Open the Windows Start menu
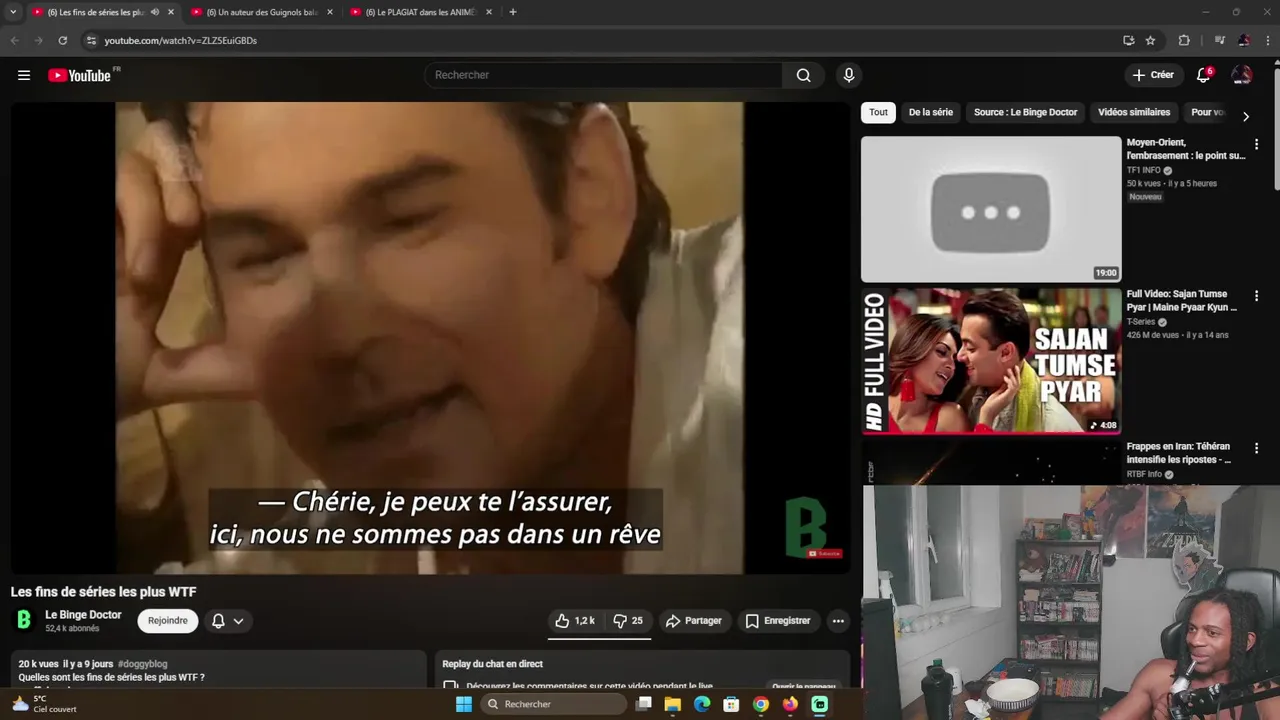Image resolution: width=1280 pixels, height=720 pixels. tap(464, 704)
